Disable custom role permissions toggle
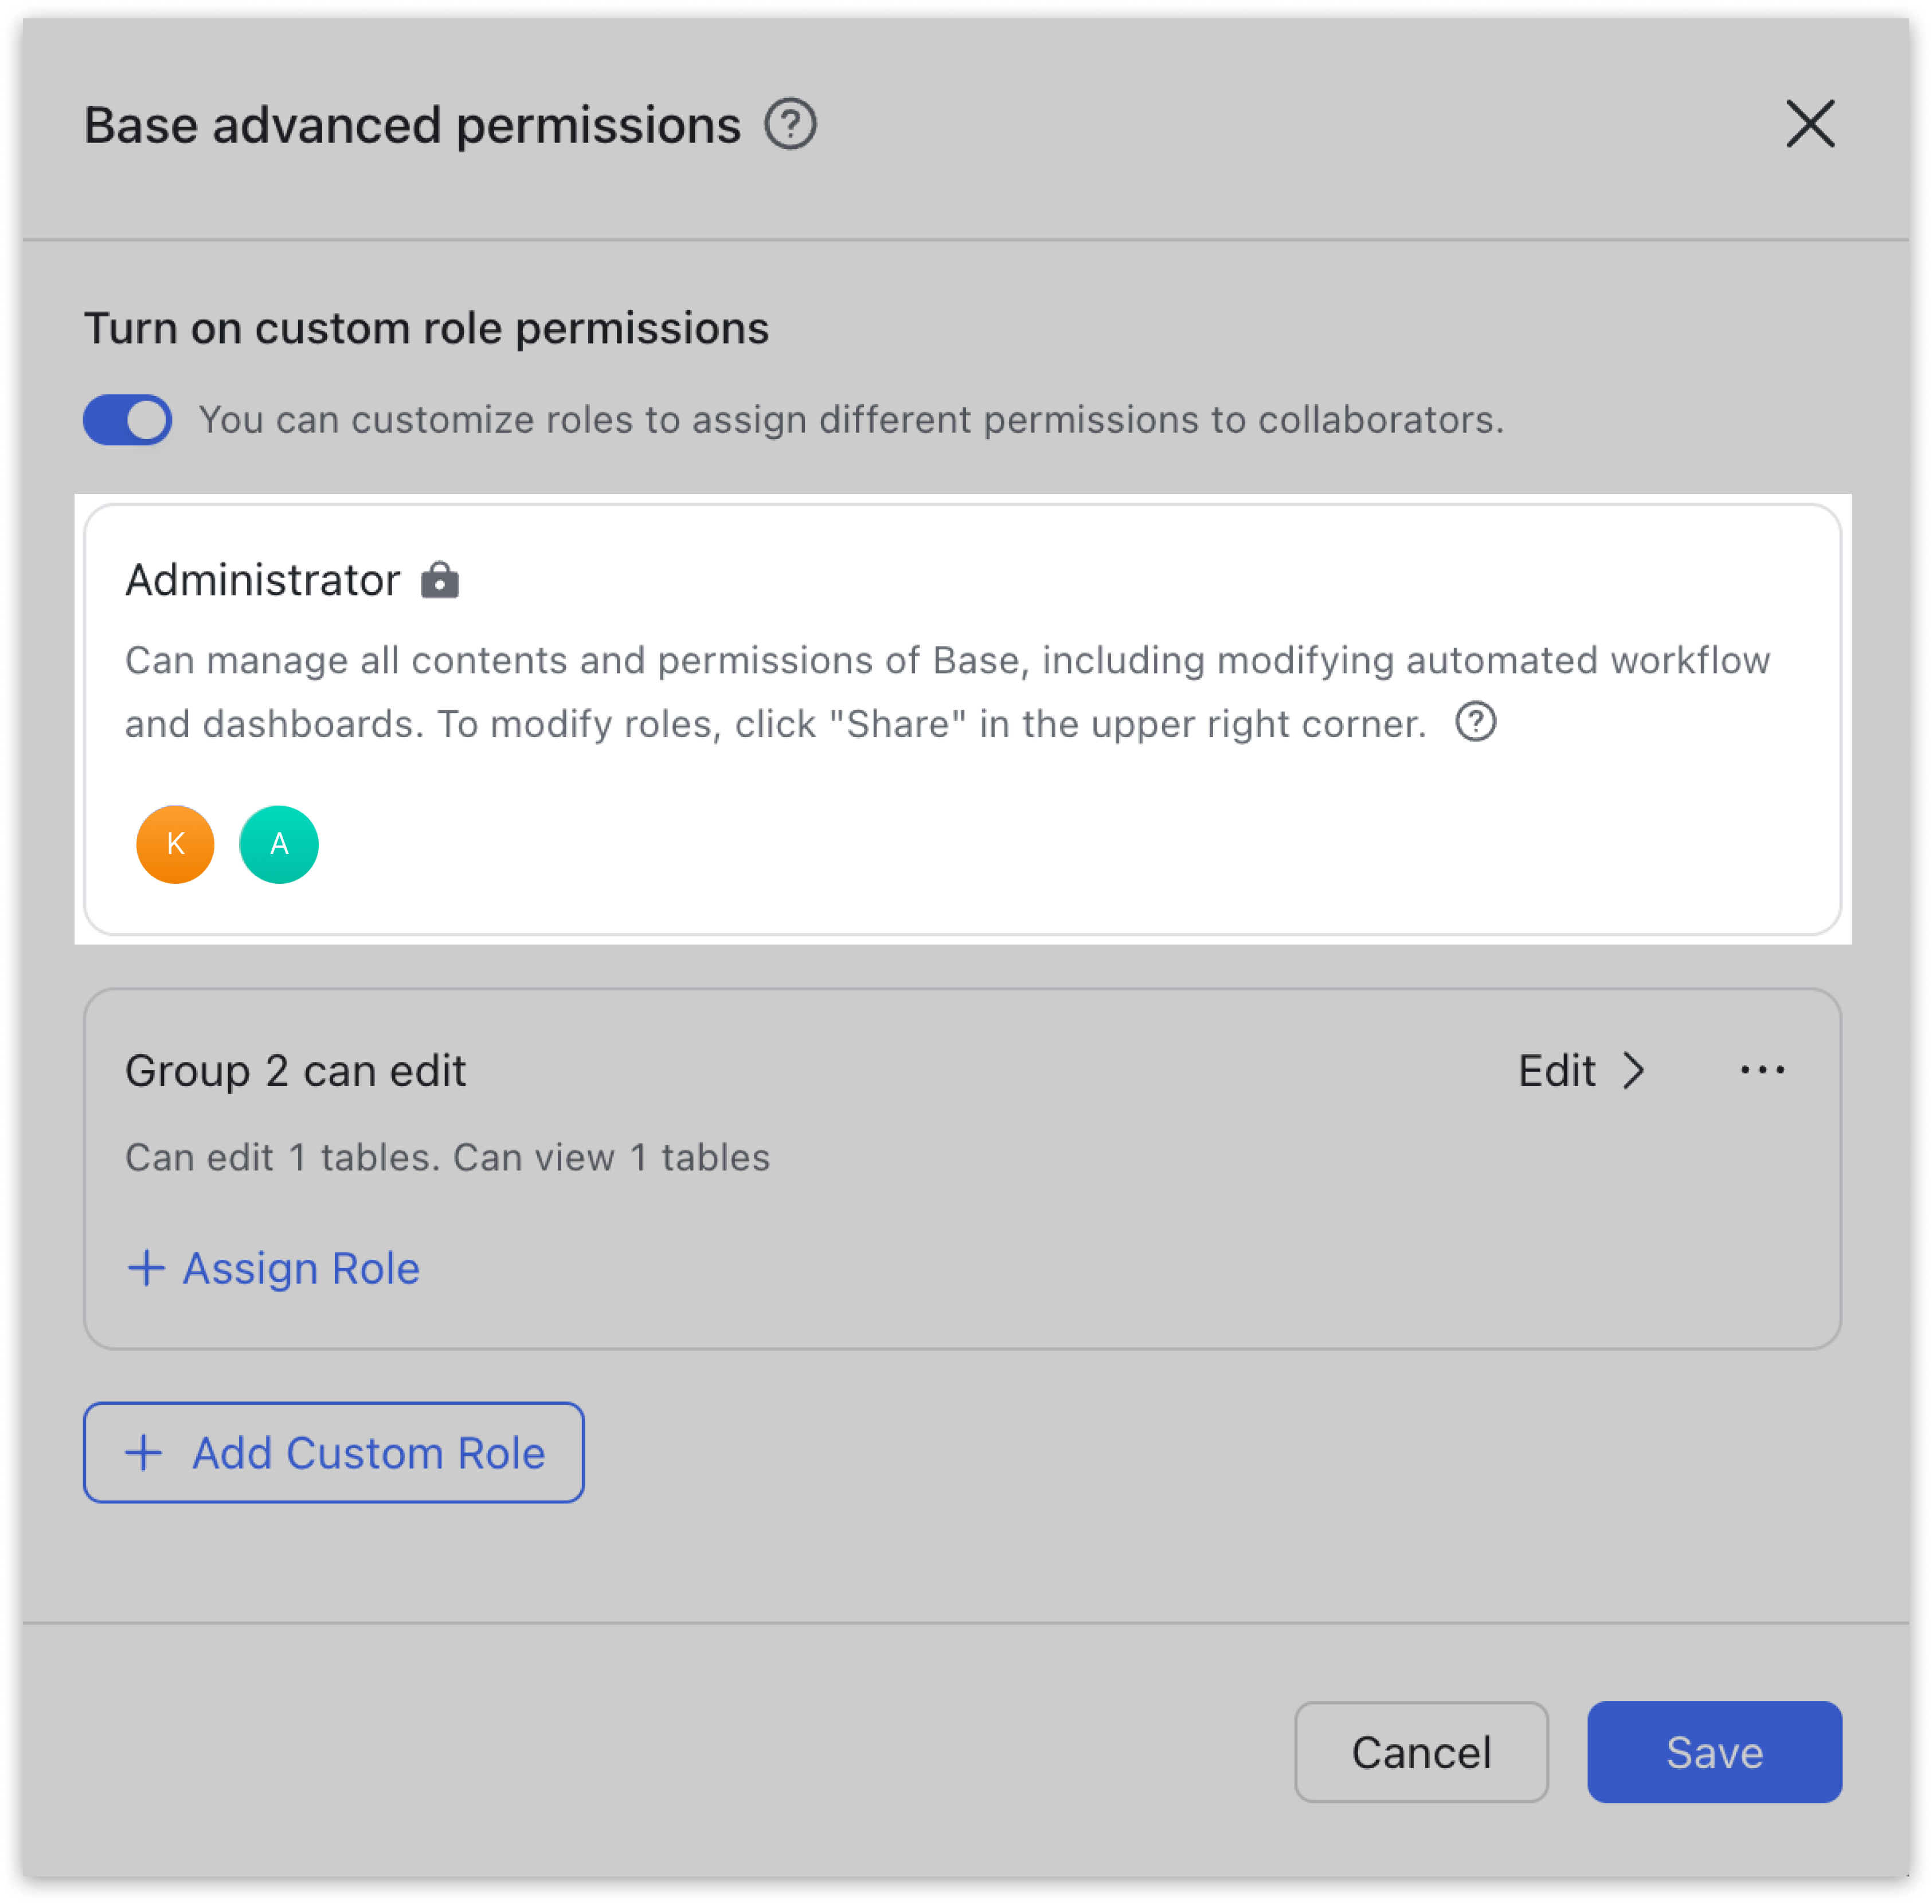 point(127,419)
